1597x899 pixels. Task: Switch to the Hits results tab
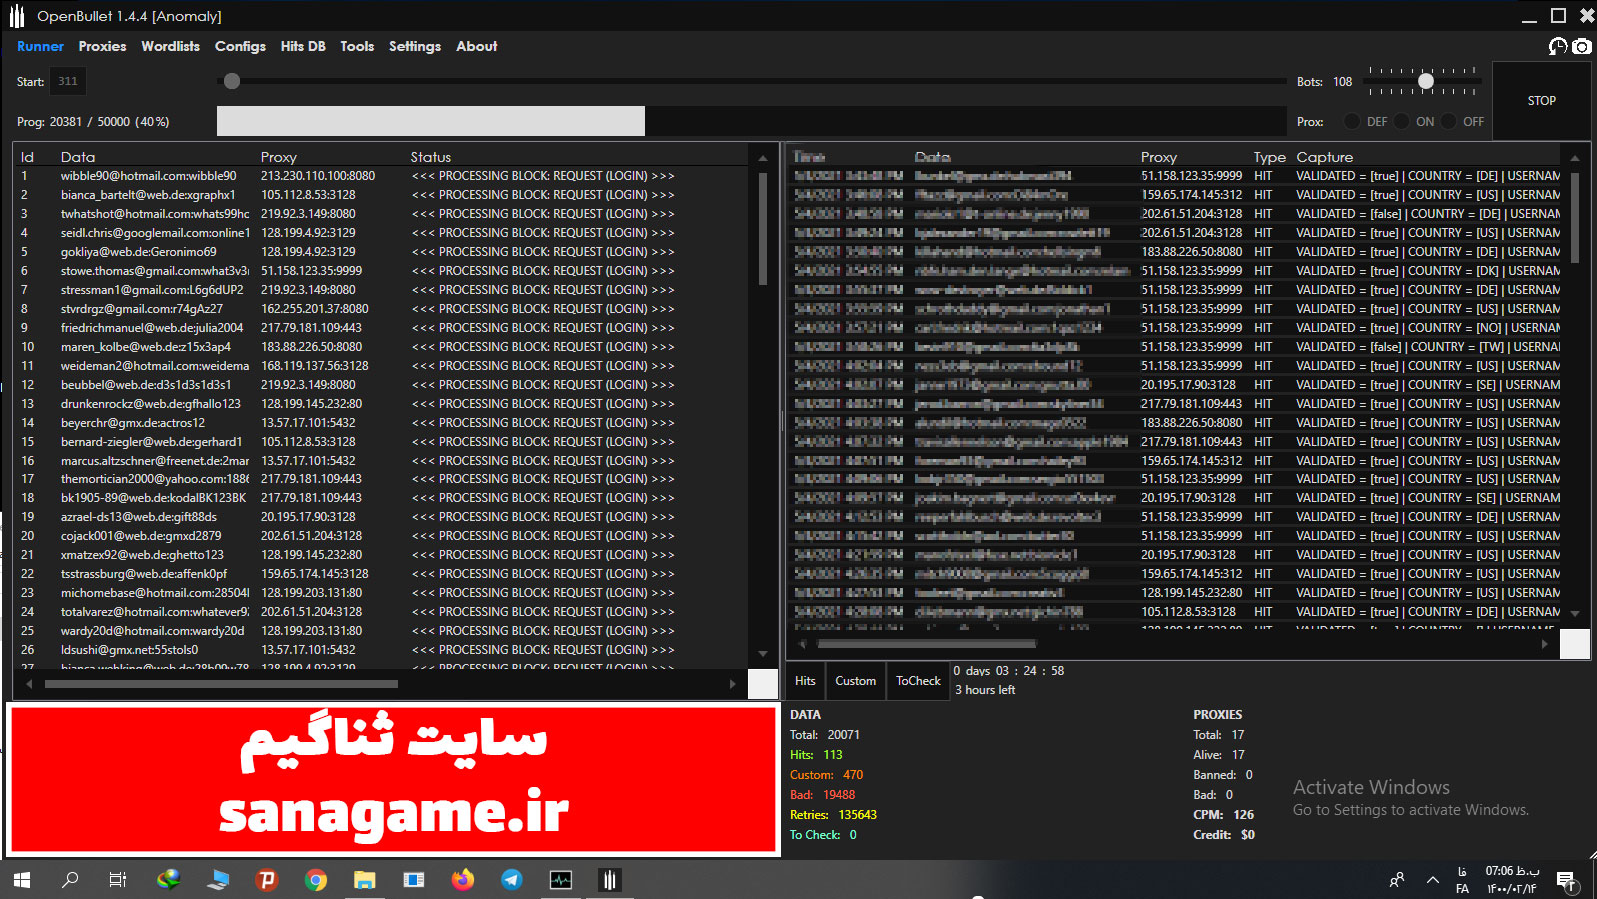click(806, 681)
